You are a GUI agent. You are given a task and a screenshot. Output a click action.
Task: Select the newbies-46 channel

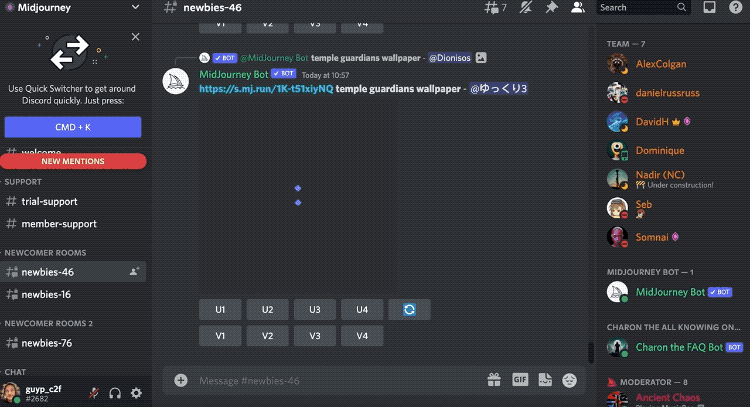click(73, 272)
